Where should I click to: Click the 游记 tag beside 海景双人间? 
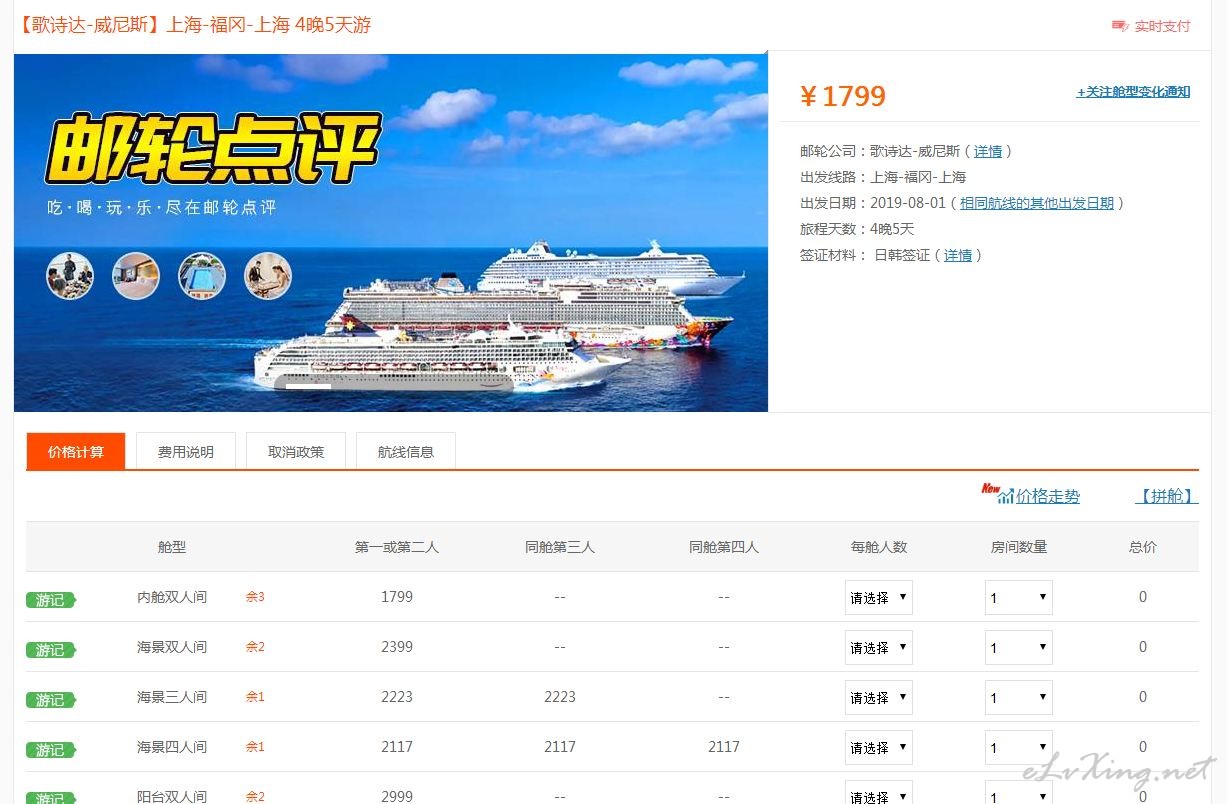[51, 650]
